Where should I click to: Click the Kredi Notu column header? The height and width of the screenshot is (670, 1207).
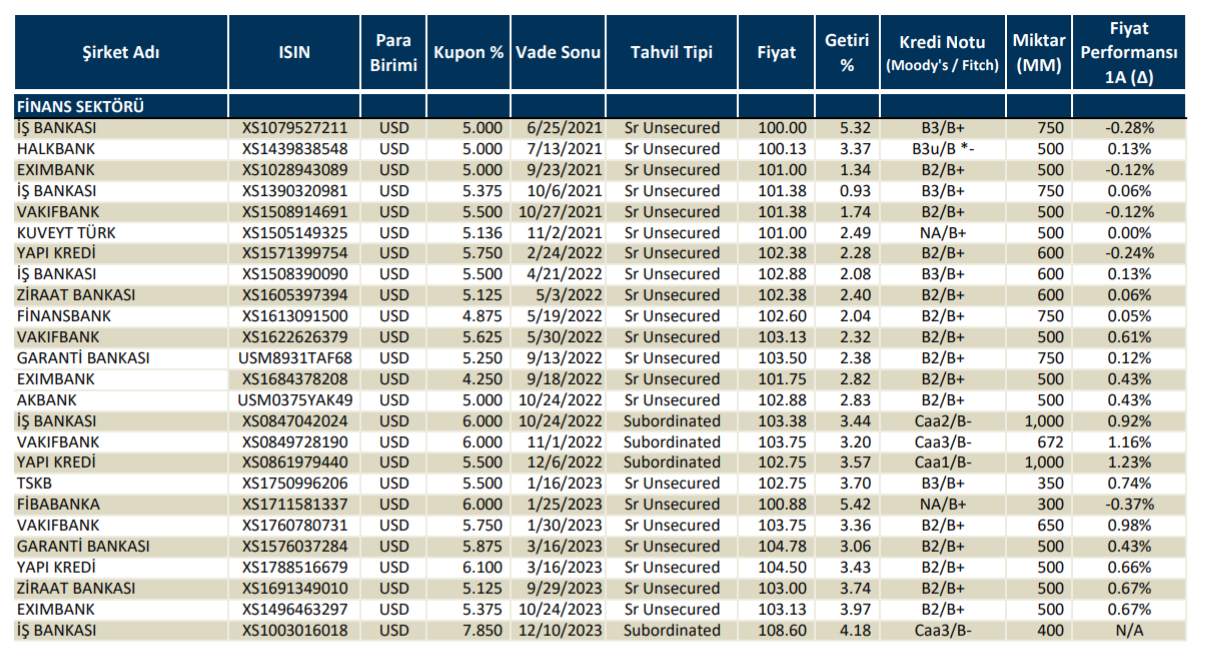pos(942,53)
